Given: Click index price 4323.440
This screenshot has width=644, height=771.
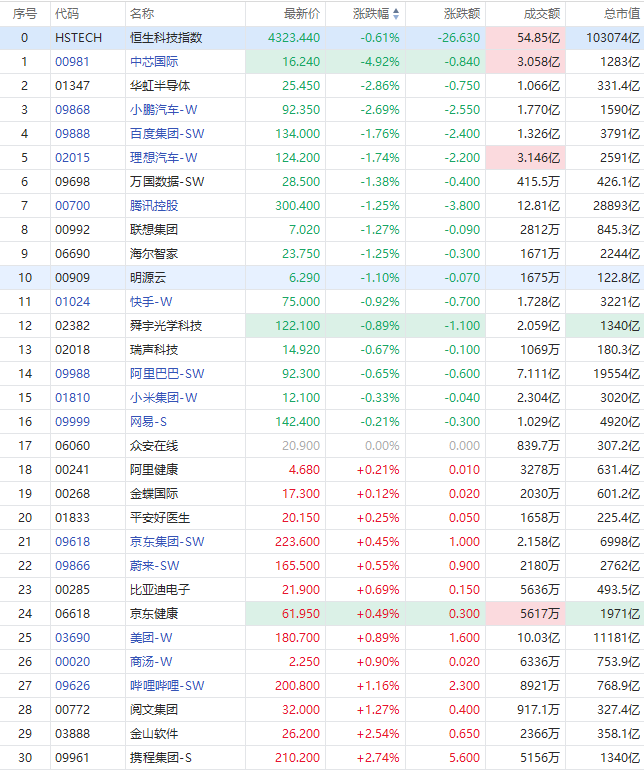Looking at the screenshot, I should (x=294, y=38).
